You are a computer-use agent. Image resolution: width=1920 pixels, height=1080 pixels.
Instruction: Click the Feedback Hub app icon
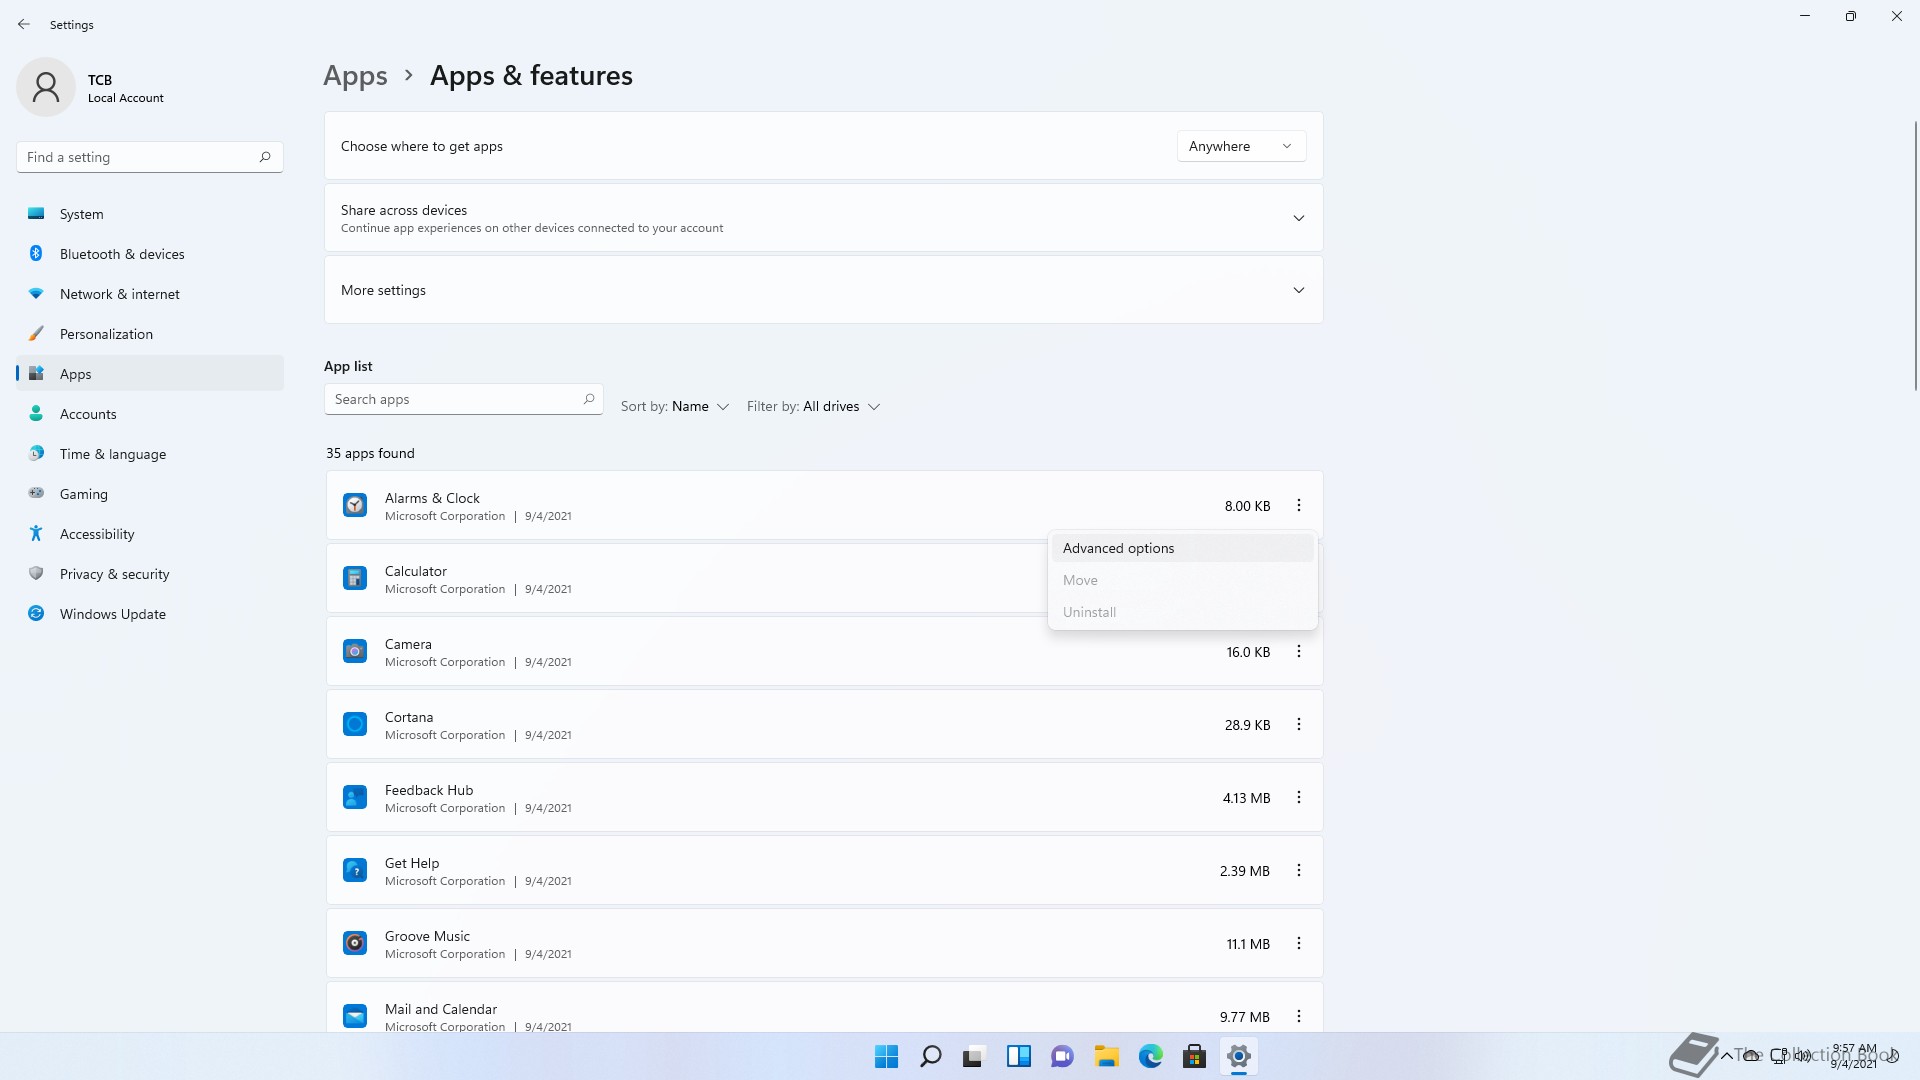[x=355, y=798]
